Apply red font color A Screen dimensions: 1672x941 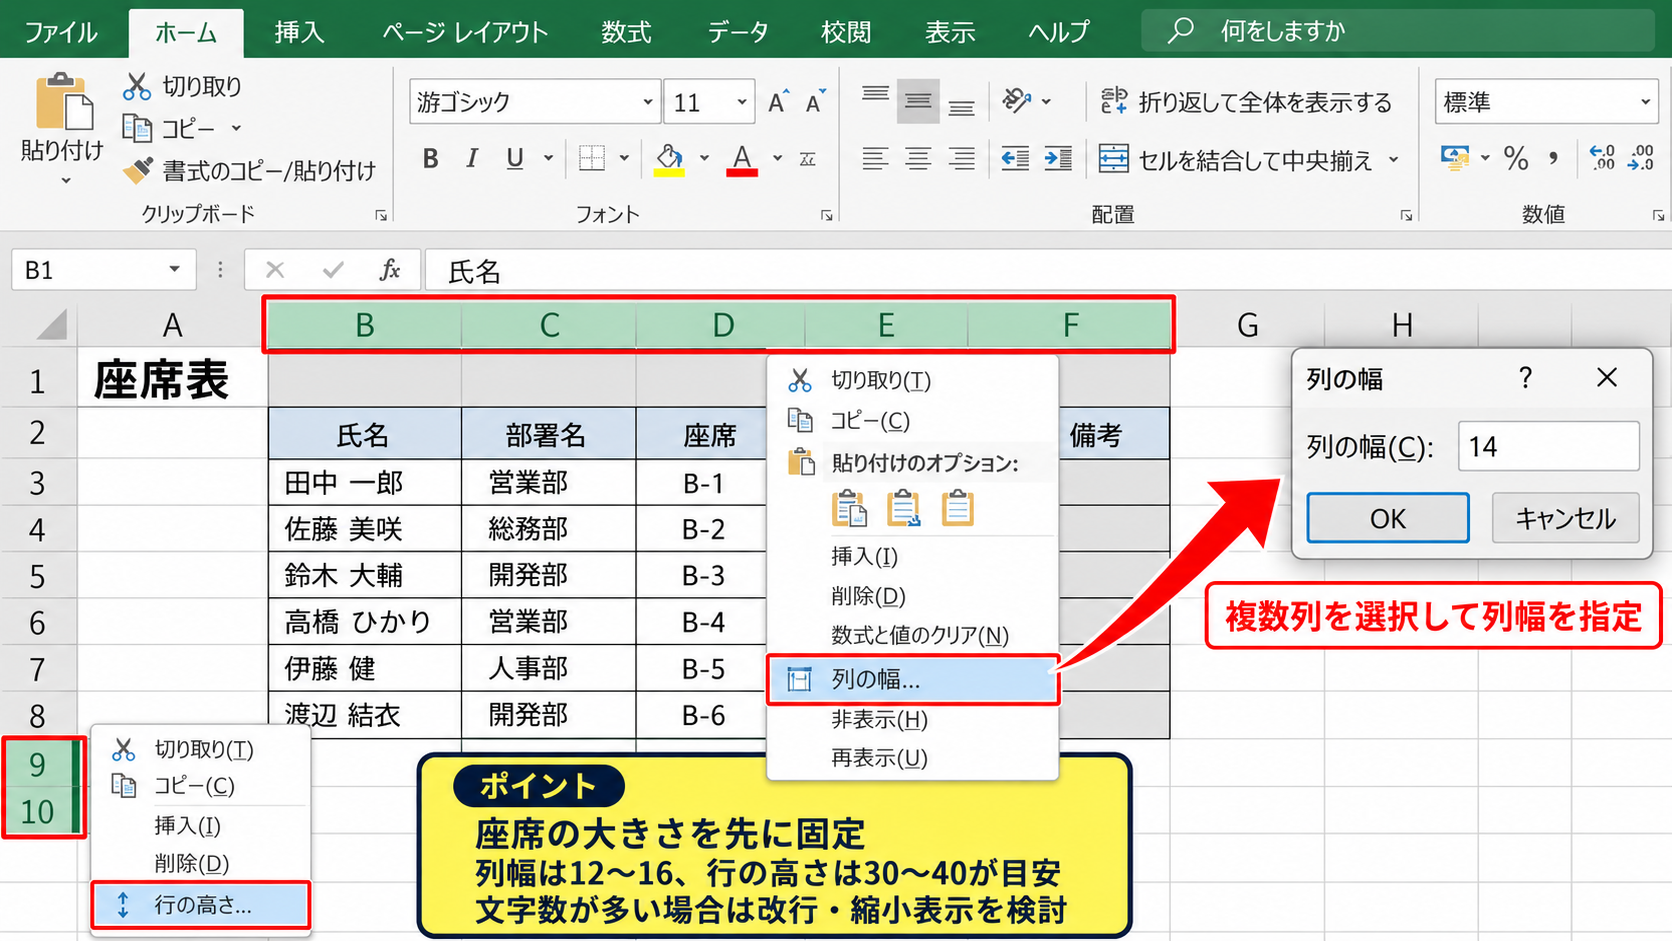click(x=742, y=159)
